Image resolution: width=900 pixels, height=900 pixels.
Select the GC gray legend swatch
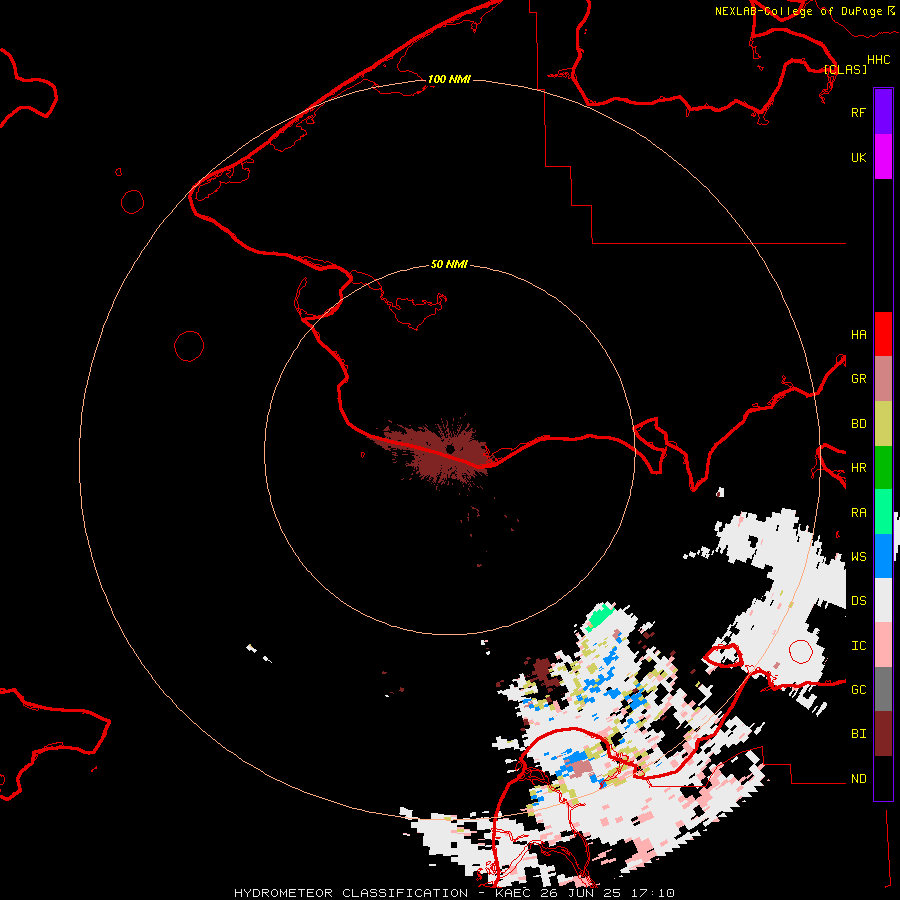[x=883, y=689]
